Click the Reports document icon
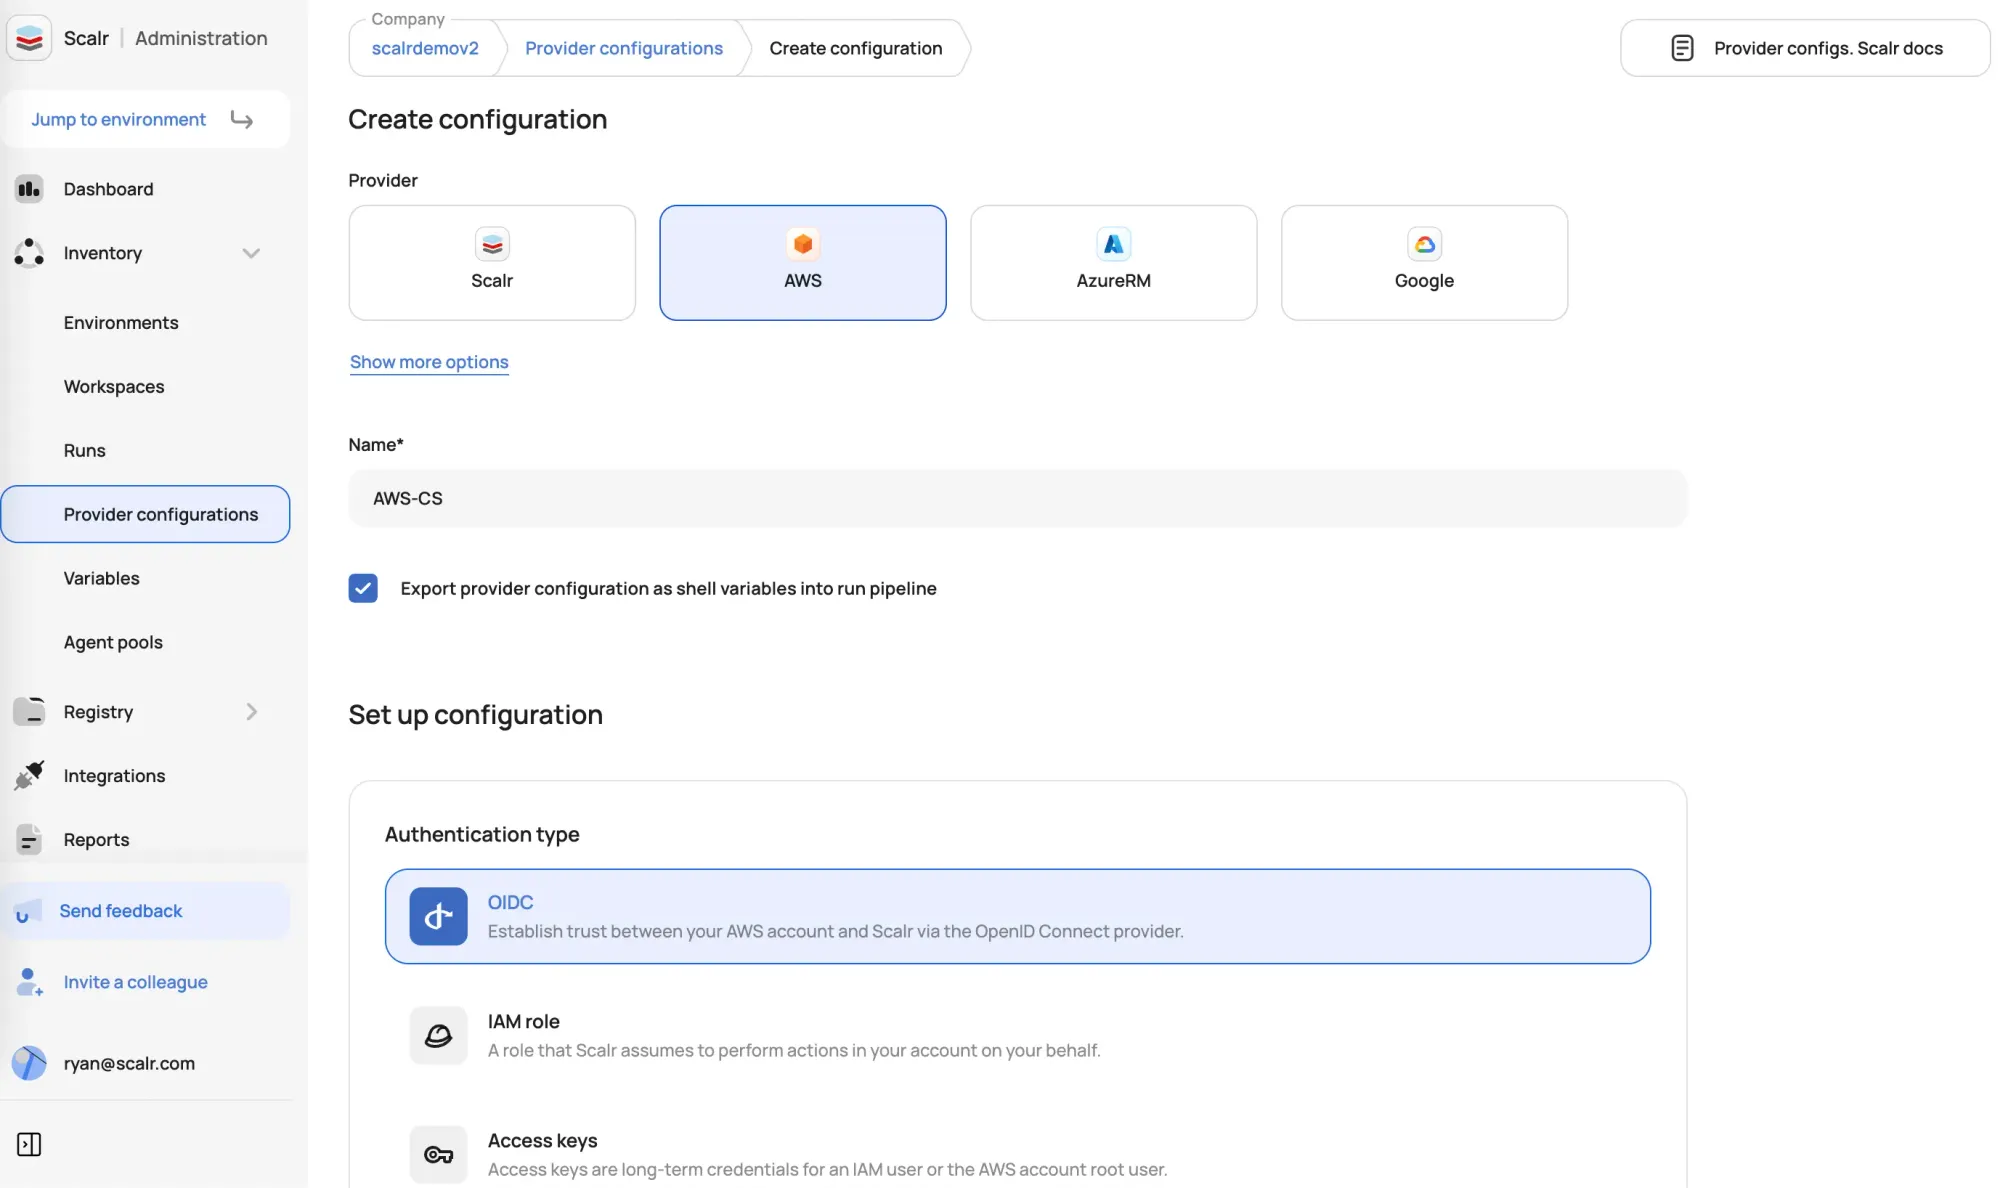The width and height of the screenshot is (2000, 1188). point(29,839)
